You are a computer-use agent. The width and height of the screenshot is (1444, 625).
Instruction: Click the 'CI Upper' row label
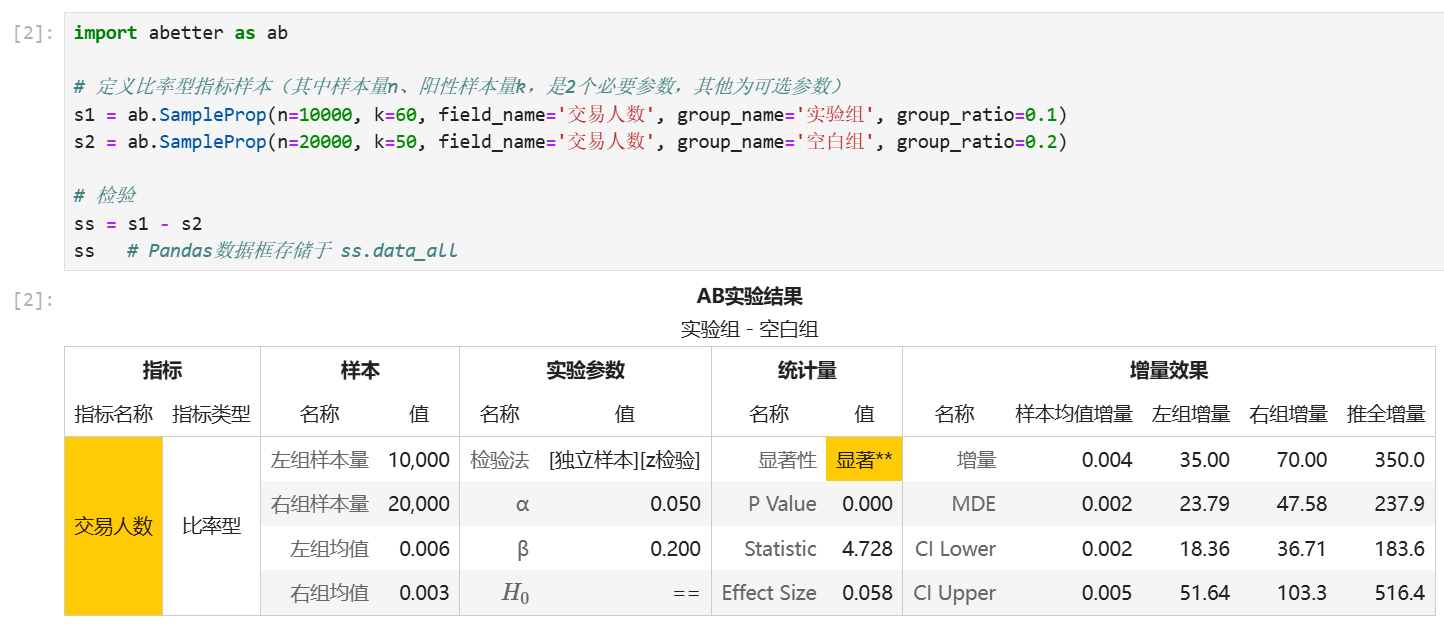pyautogui.click(x=955, y=593)
